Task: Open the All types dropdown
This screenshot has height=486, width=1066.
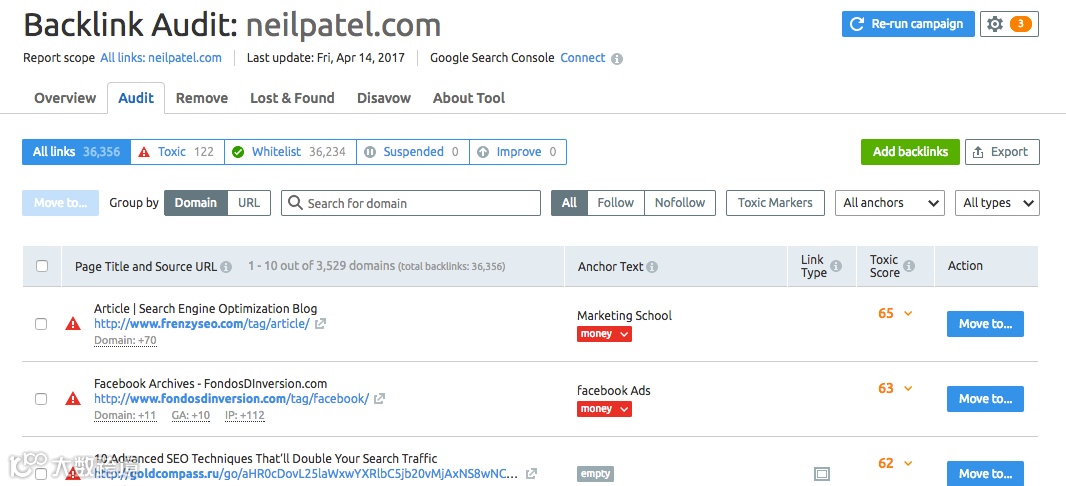Action: pos(997,203)
